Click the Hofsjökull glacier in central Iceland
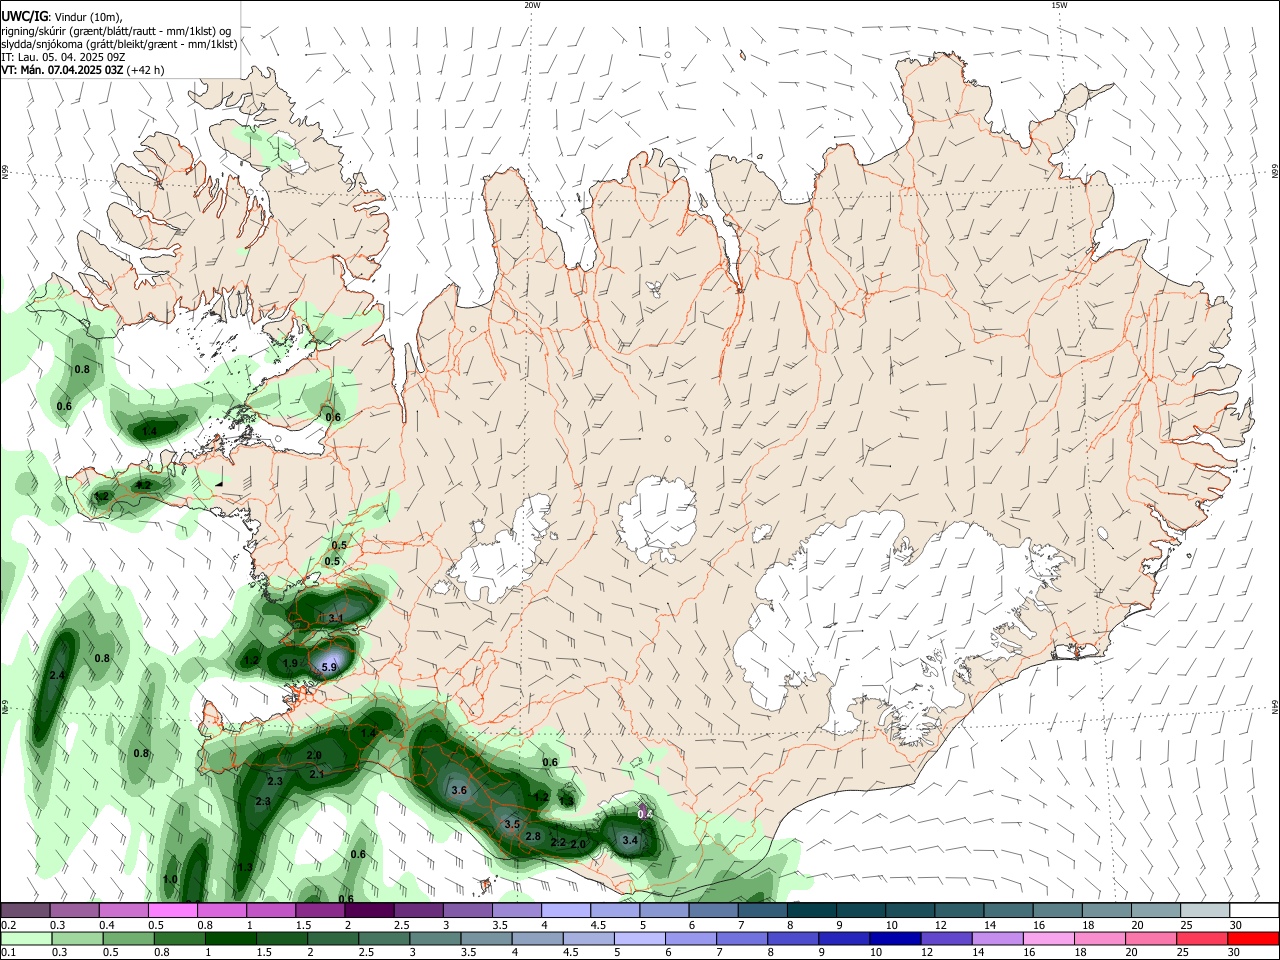This screenshot has height=960, width=1280. click(657, 518)
